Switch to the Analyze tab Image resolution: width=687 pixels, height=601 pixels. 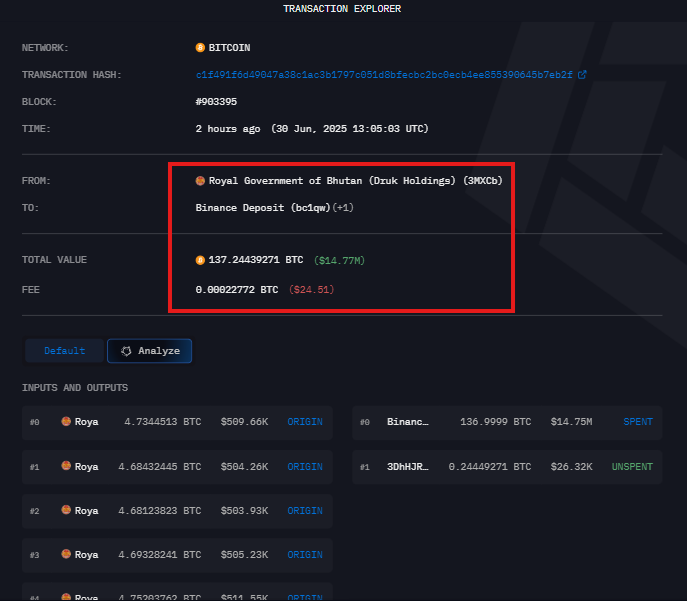149,351
